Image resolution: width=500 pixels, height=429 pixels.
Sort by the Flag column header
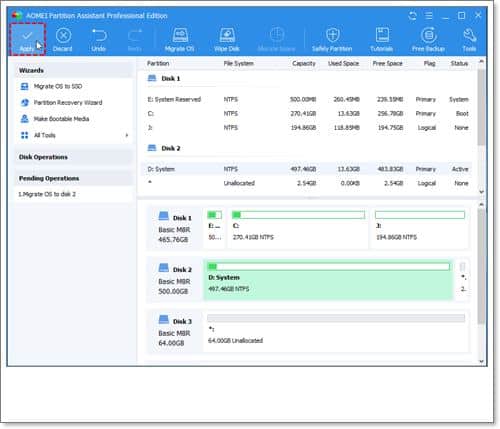[x=429, y=63]
